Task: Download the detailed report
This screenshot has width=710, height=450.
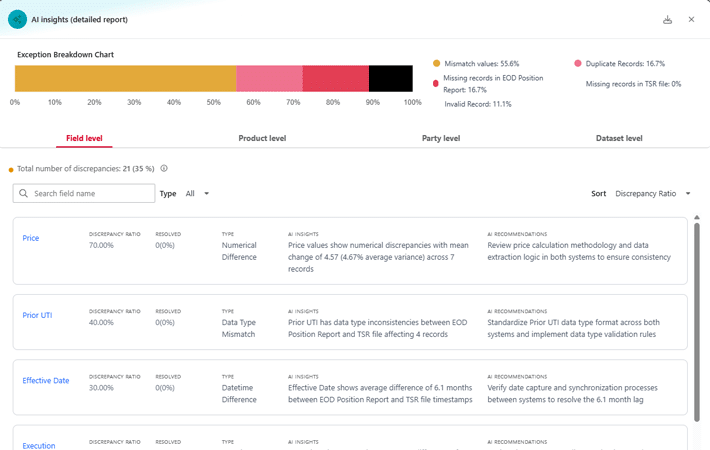Action: [x=667, y=19]
